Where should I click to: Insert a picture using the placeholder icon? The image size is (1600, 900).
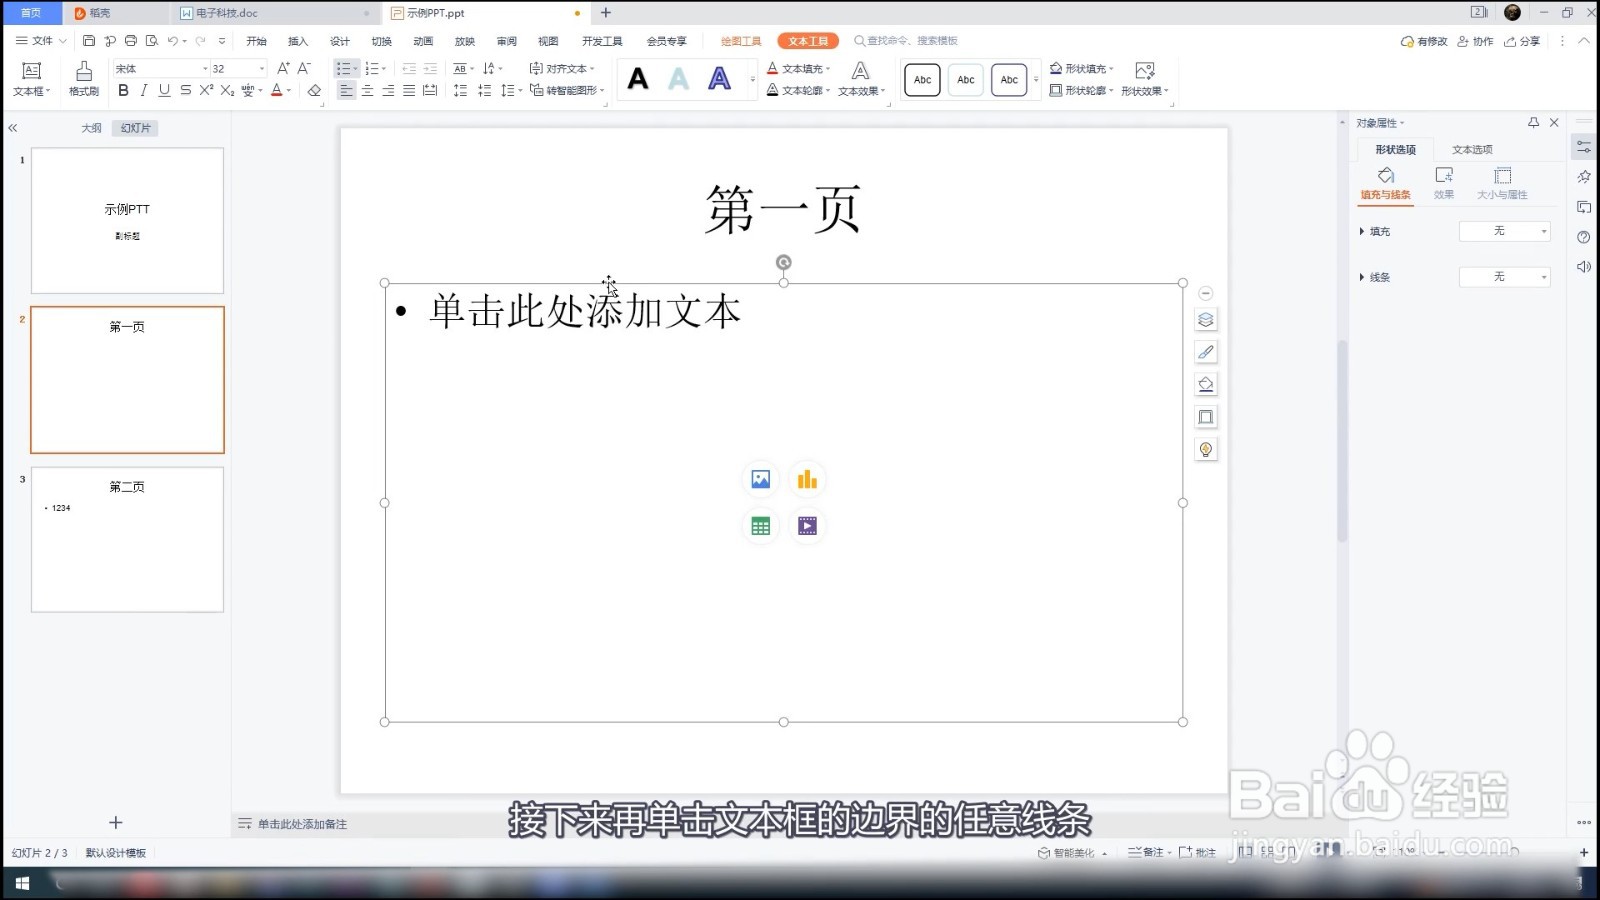pos(760,479)
